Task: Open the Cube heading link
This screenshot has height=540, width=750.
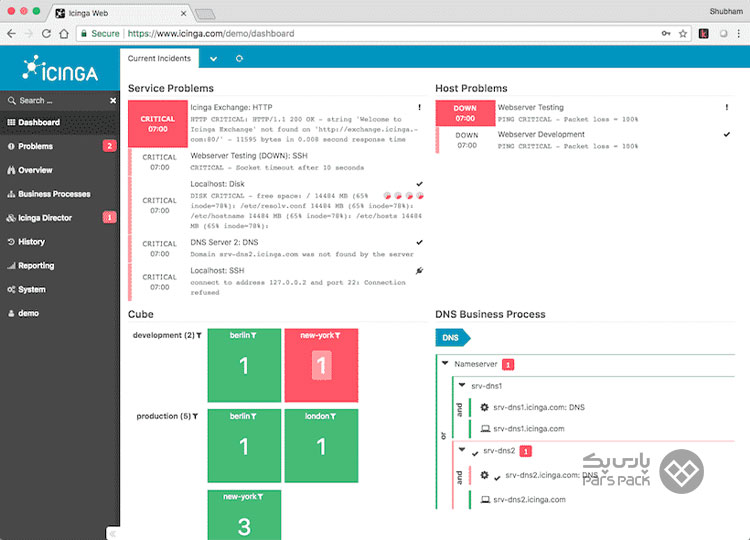Action: (x=141, y=314)
